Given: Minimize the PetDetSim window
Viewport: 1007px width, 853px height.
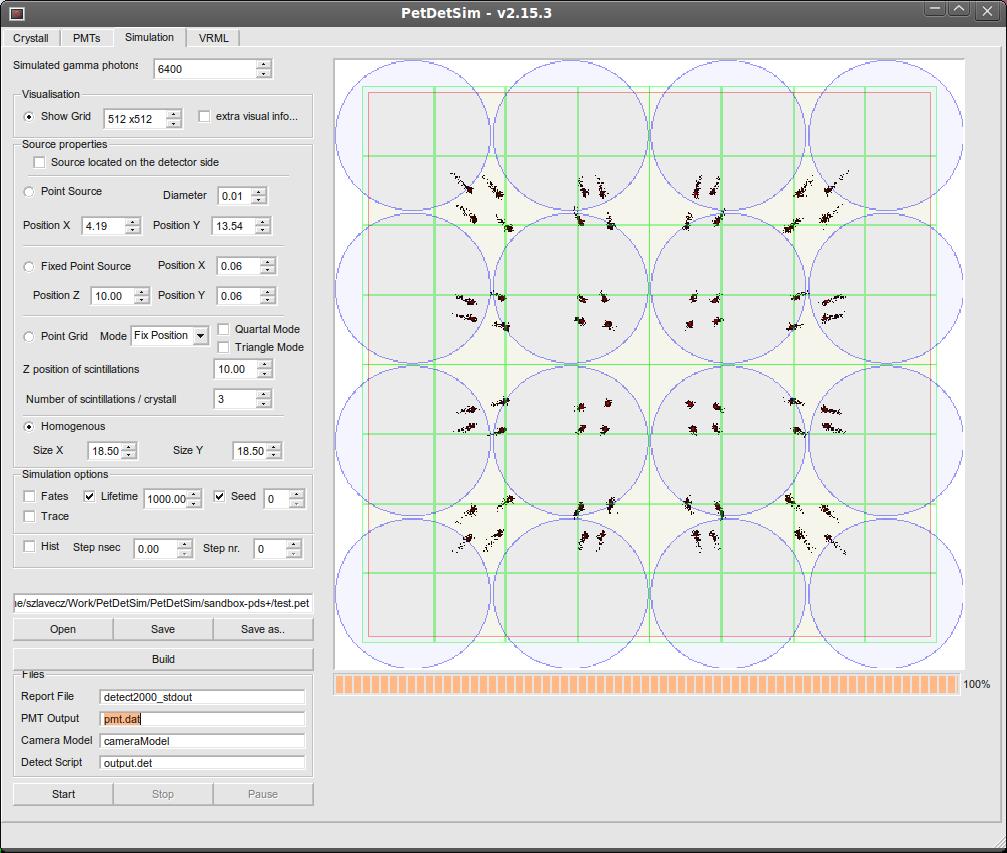Looking at the screenshot, I should (x=935, y=10).
